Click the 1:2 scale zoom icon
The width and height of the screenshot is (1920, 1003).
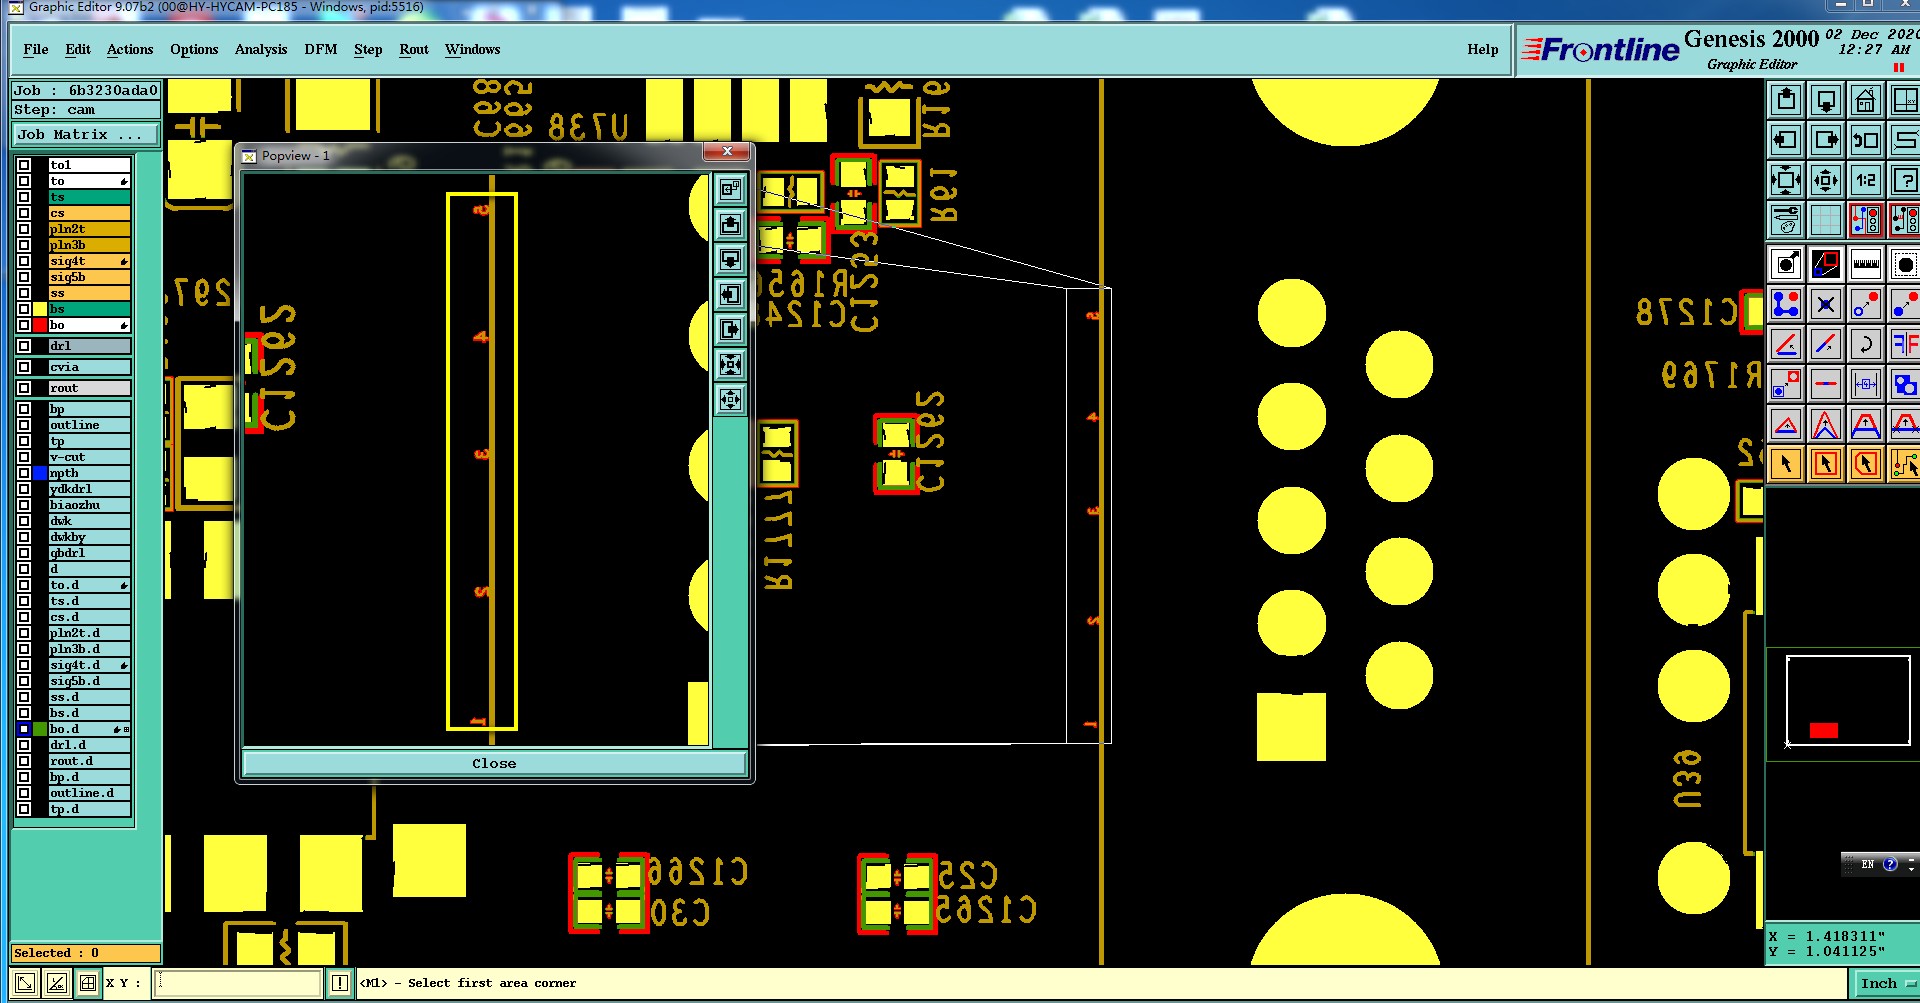pyautogui.click(x=1866, y=180)
